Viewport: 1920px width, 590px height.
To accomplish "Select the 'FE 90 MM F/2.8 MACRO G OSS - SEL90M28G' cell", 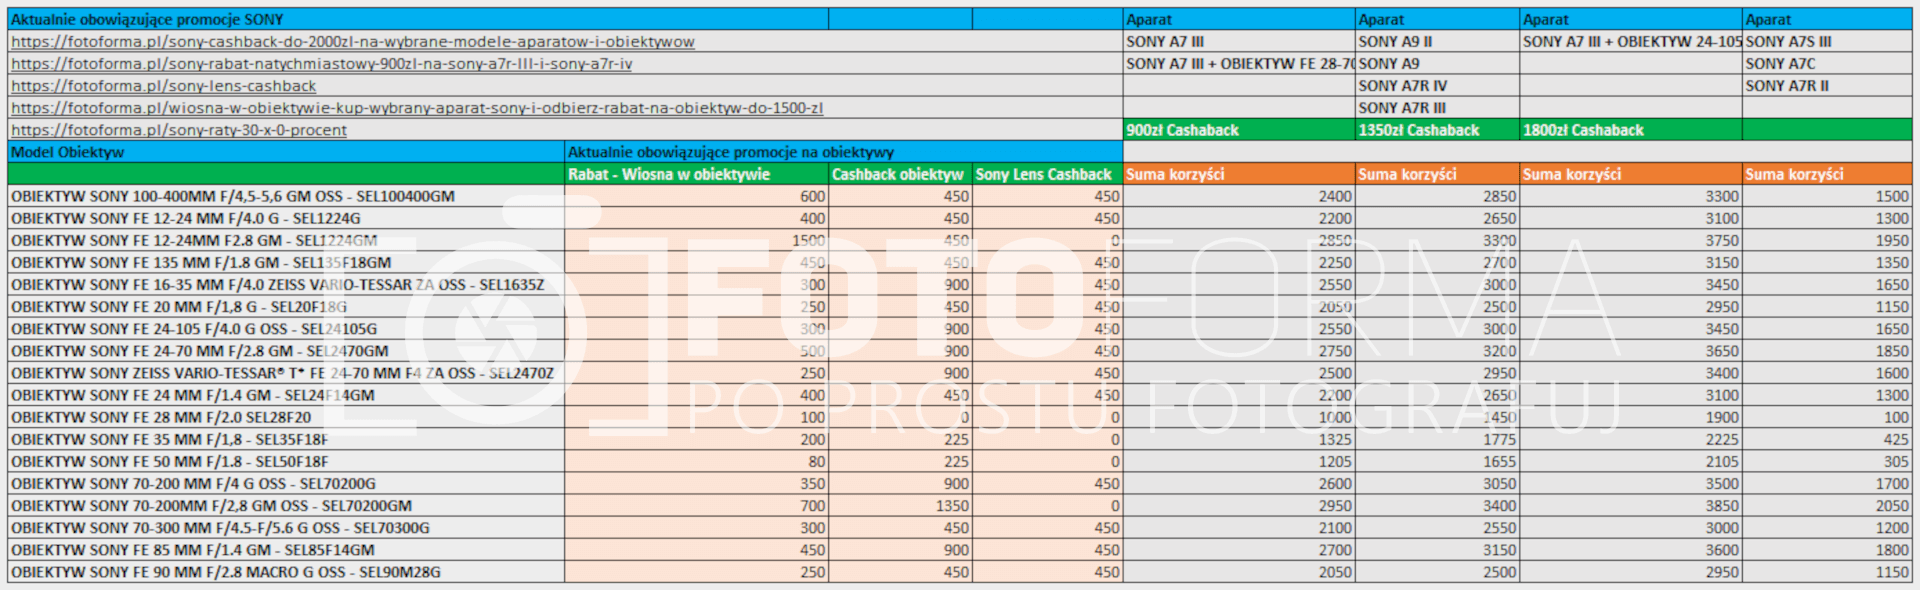I will click(286, 572).
